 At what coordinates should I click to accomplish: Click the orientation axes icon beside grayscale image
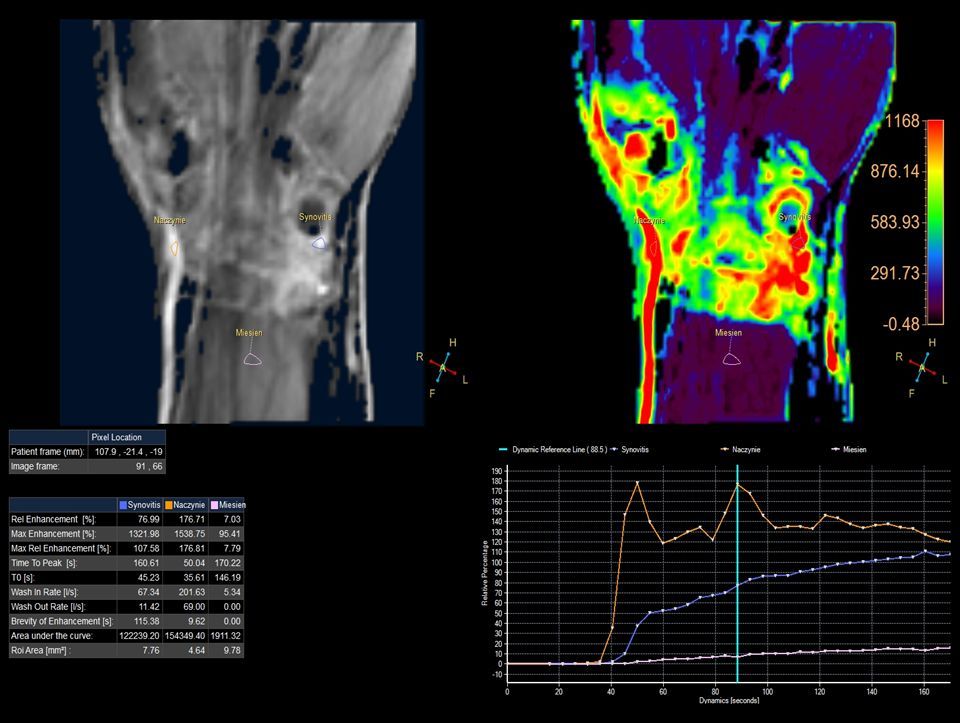[441, 368]
